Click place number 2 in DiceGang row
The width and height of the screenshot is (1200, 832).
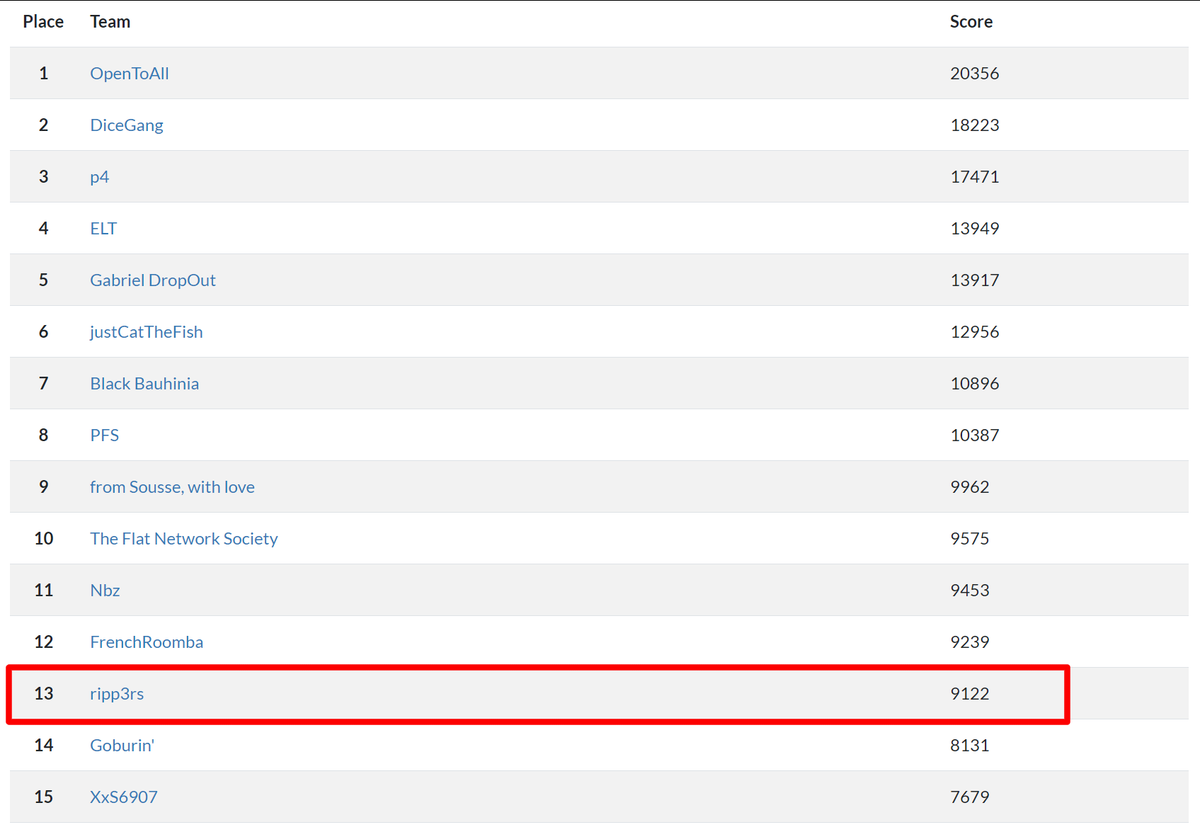(x=44, y=125)
